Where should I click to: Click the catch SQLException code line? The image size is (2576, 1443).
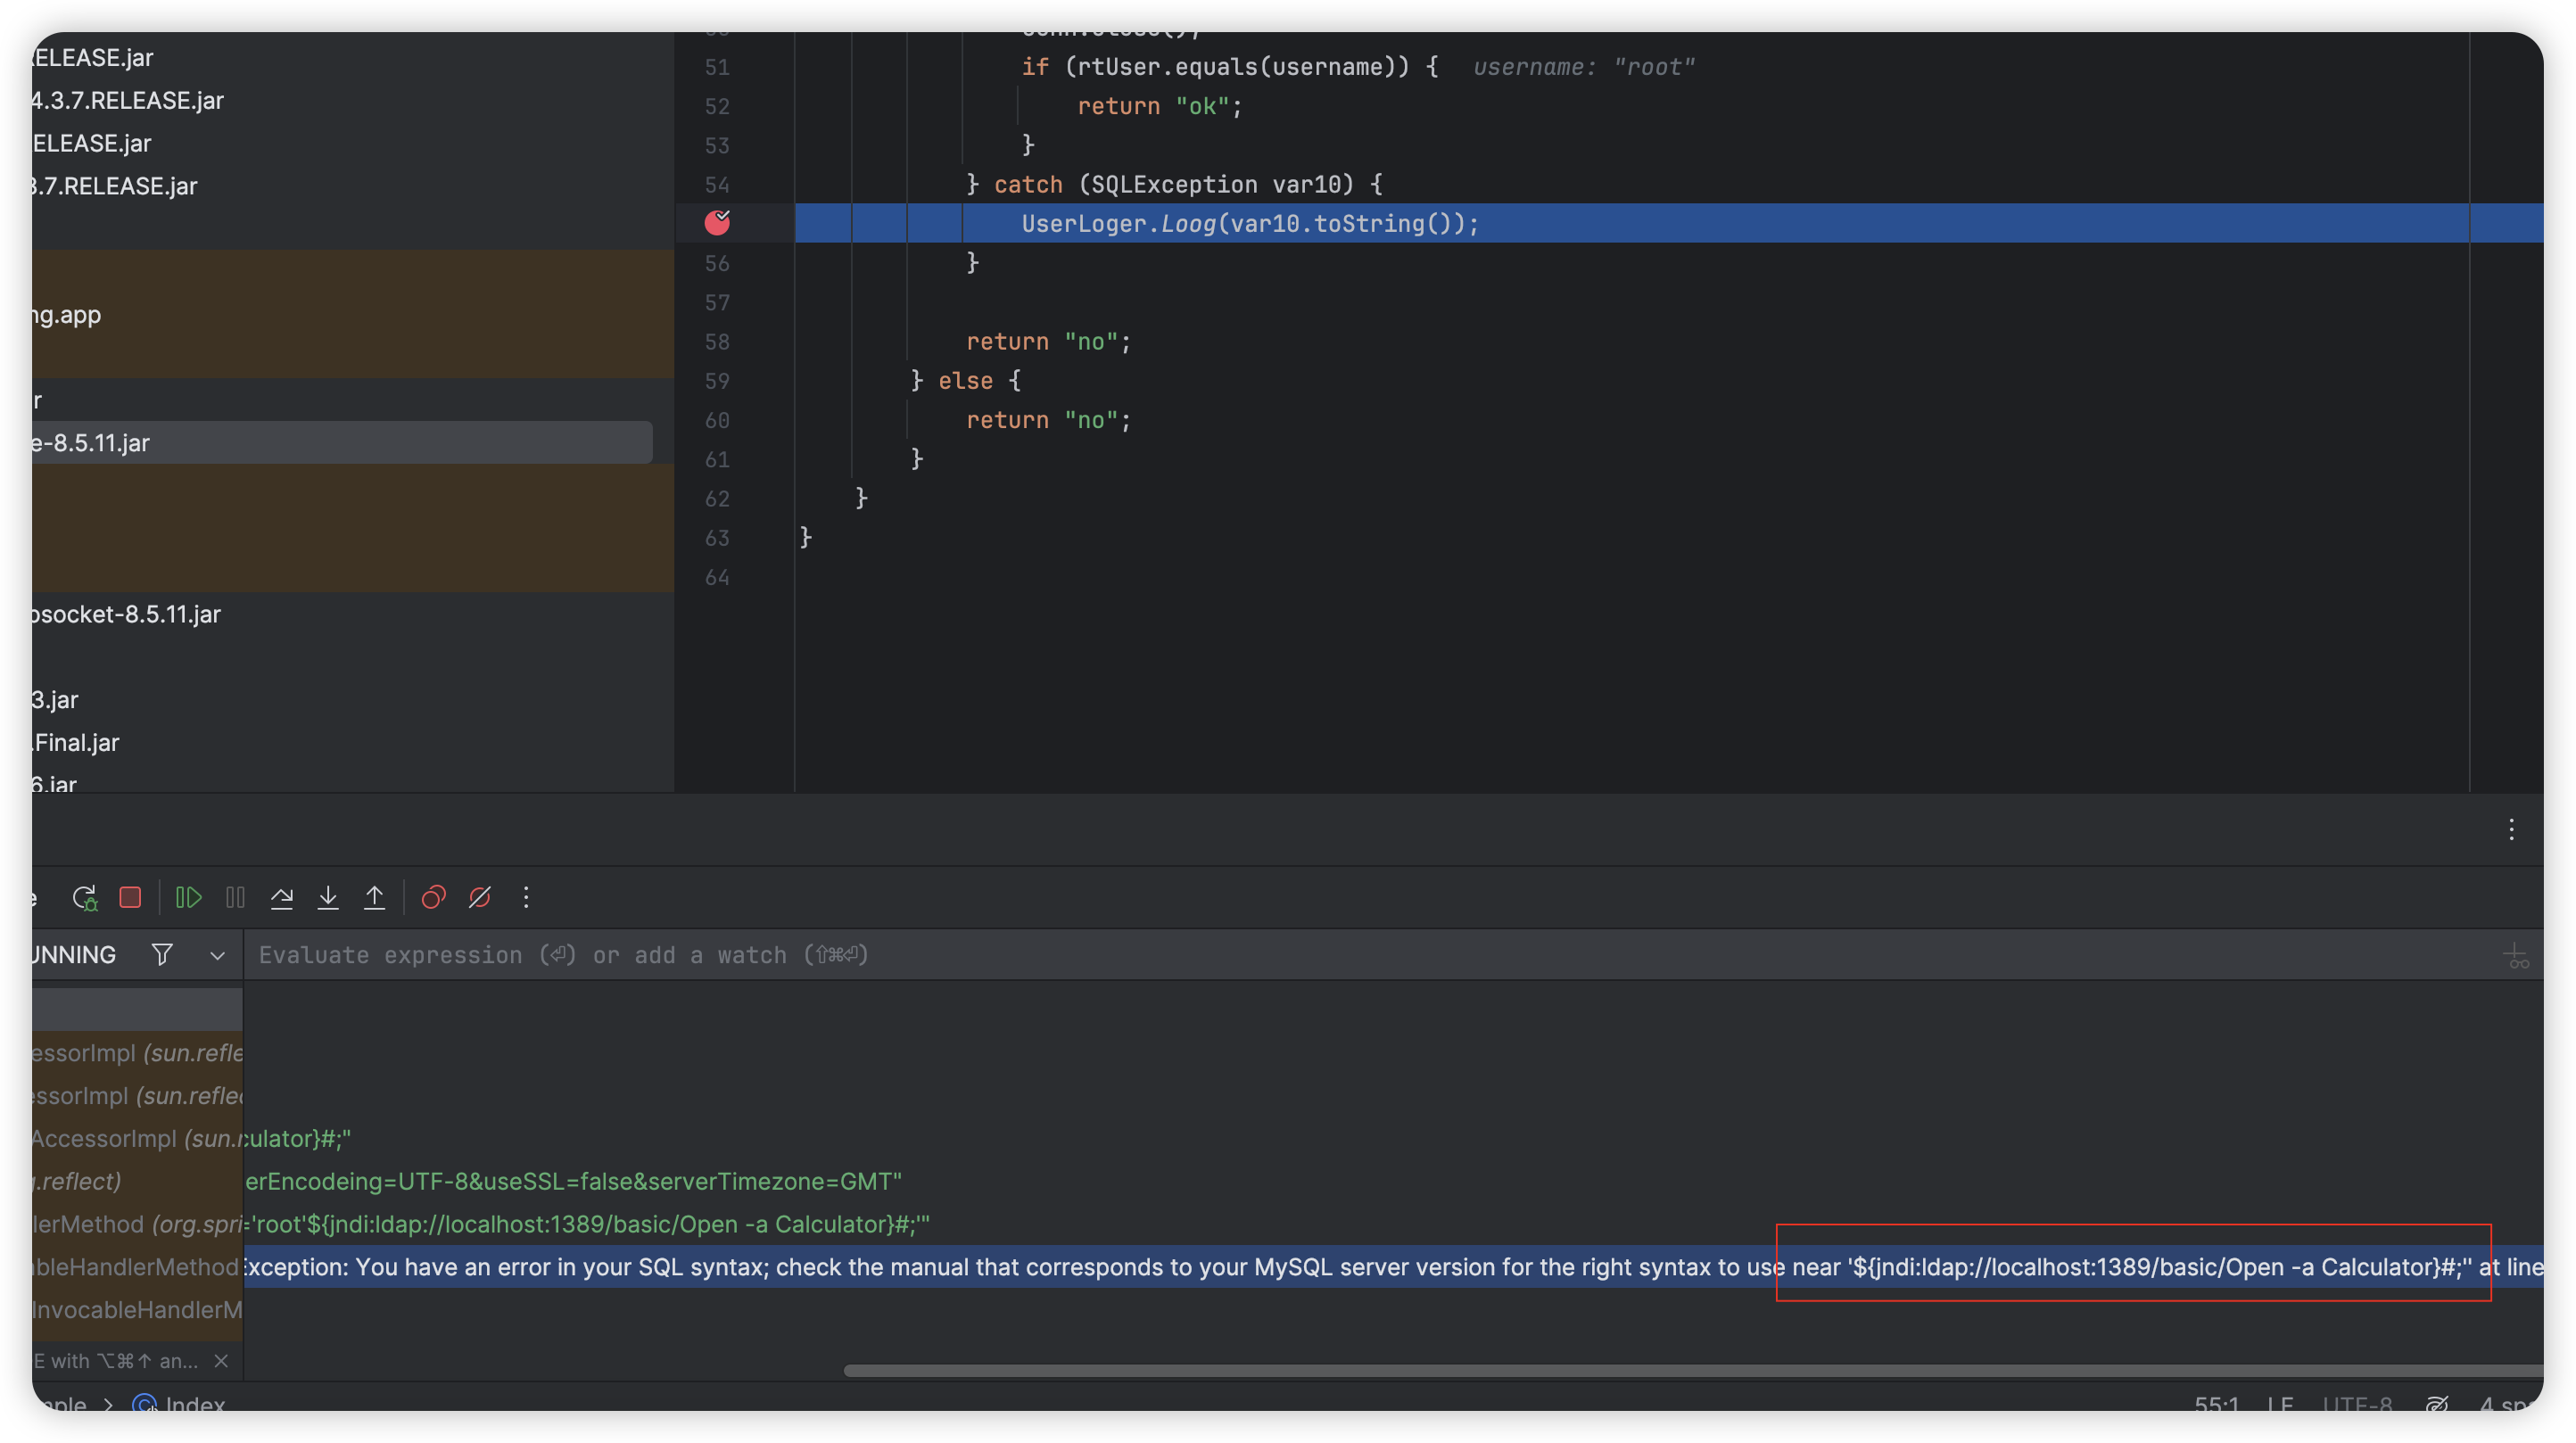1174,184
